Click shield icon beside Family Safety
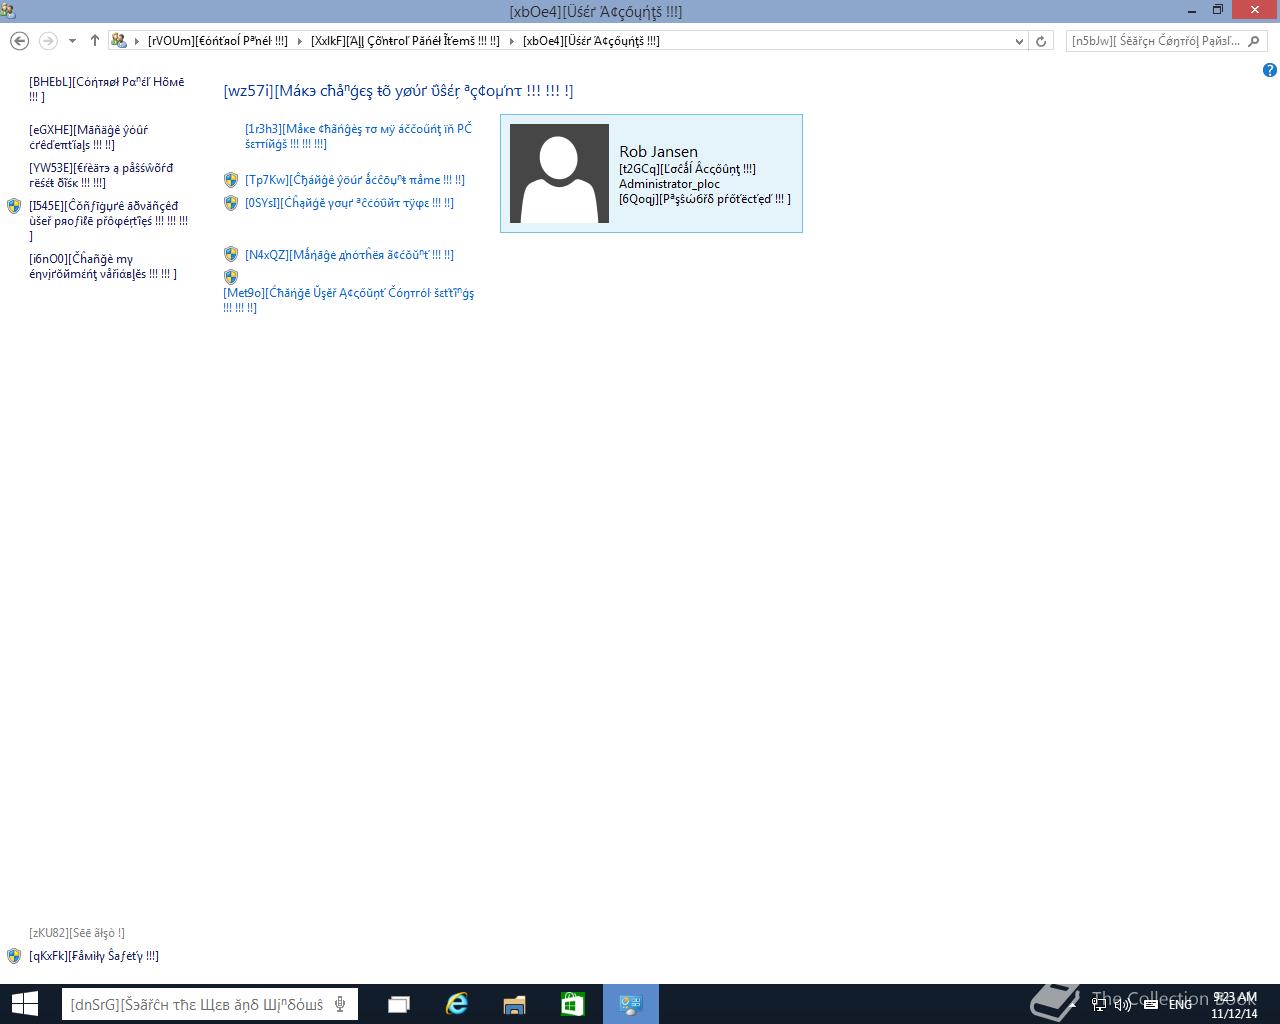This screenshot has width=1280, height=1024. [14, 956]
